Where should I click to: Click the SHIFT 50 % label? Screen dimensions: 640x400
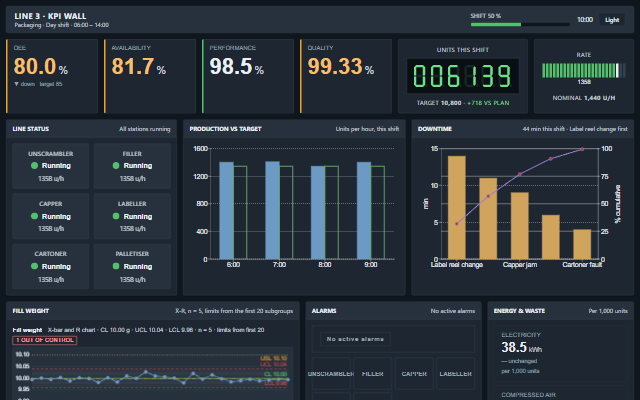pyautogui.click(x=485, y=16)
